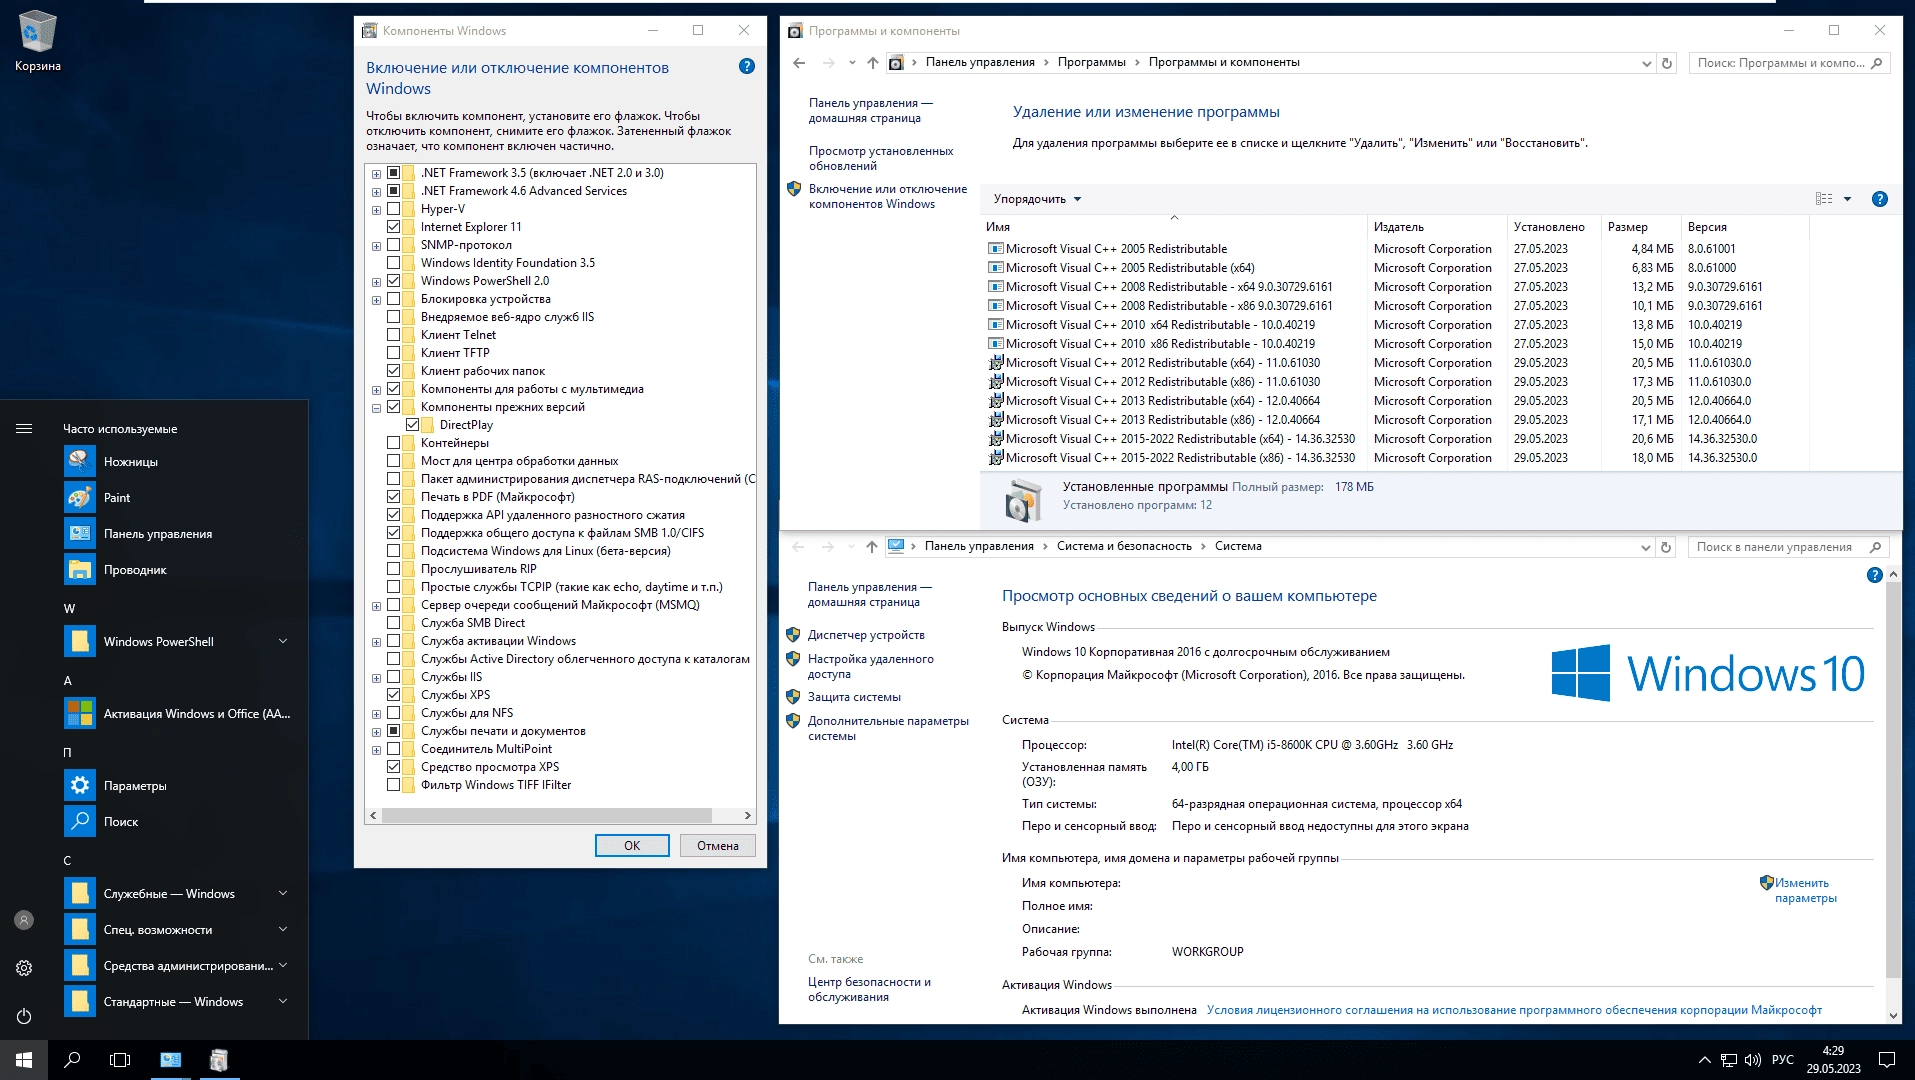Screen dimensions: 1915x1080
Task: Uncheck Службы XPS component
Action: 393,695
